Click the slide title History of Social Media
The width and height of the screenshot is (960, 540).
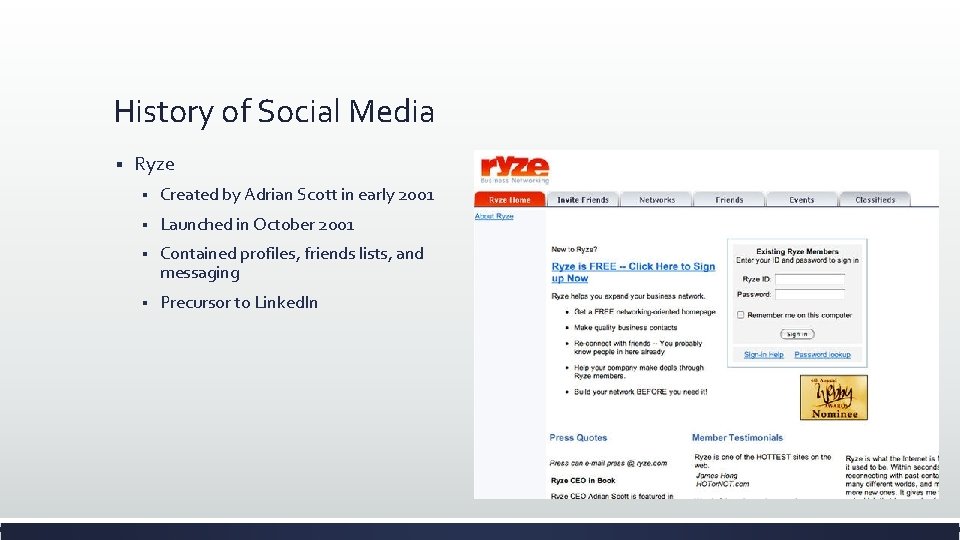tap(274, 111)
